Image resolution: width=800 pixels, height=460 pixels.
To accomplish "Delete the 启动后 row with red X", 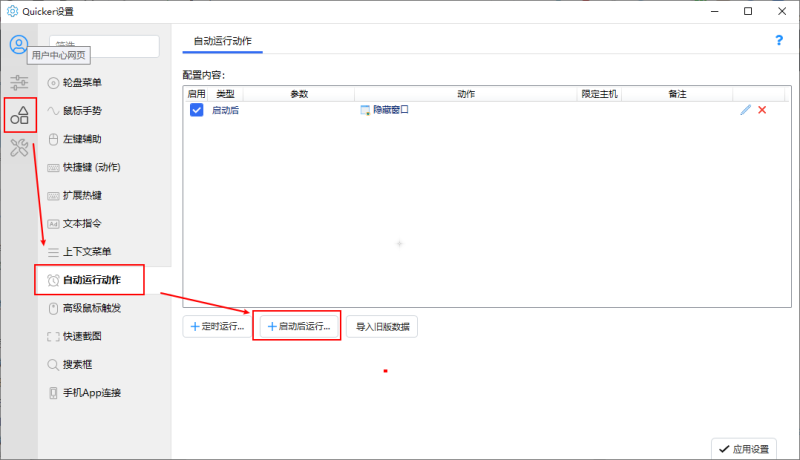I will [x=762, y=110].
